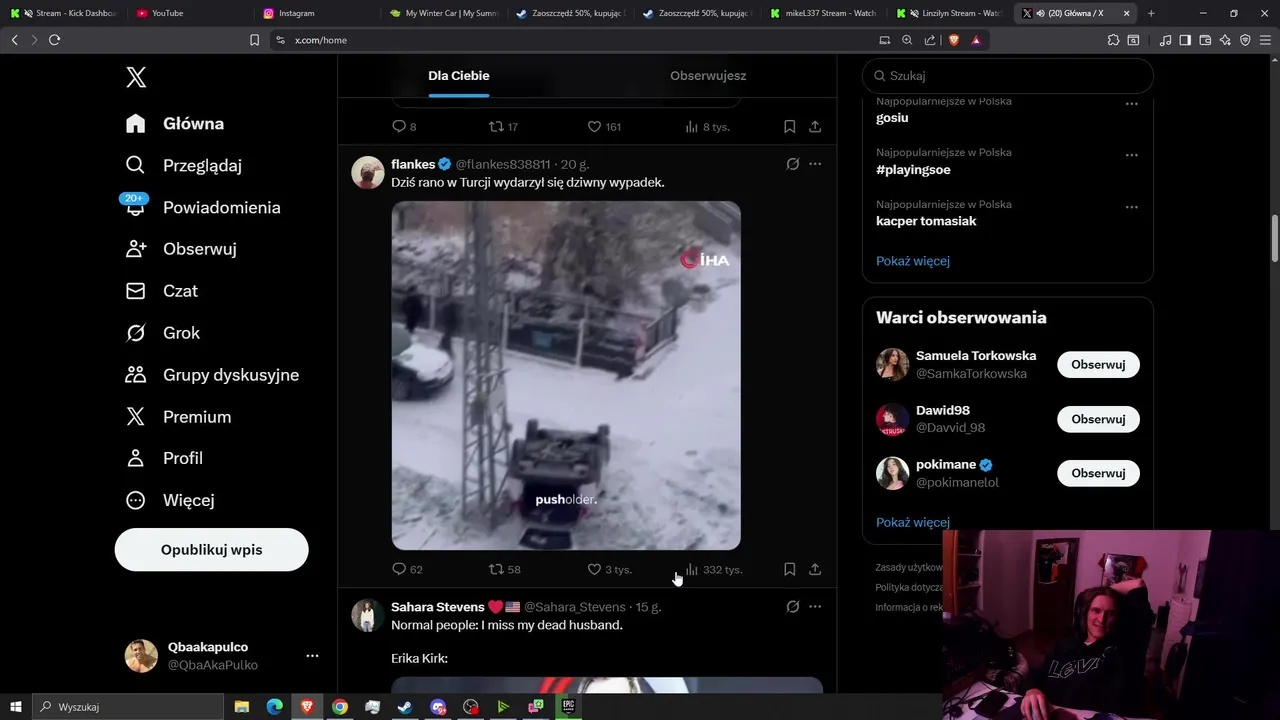Open flankes profile avatar
1280x720 pixels.
(368, 172)
